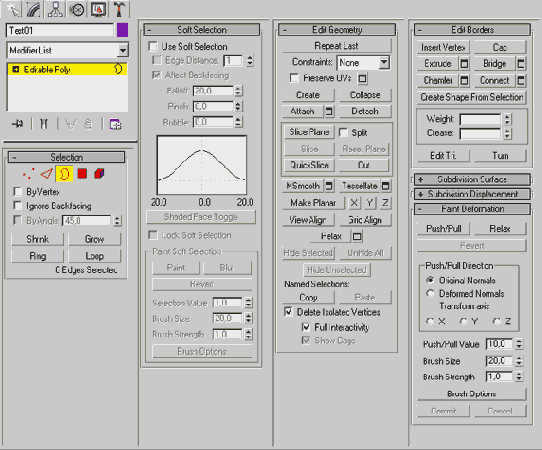Open the Hierarchy command panel tab
542x450 pixels.
[55, 9]
